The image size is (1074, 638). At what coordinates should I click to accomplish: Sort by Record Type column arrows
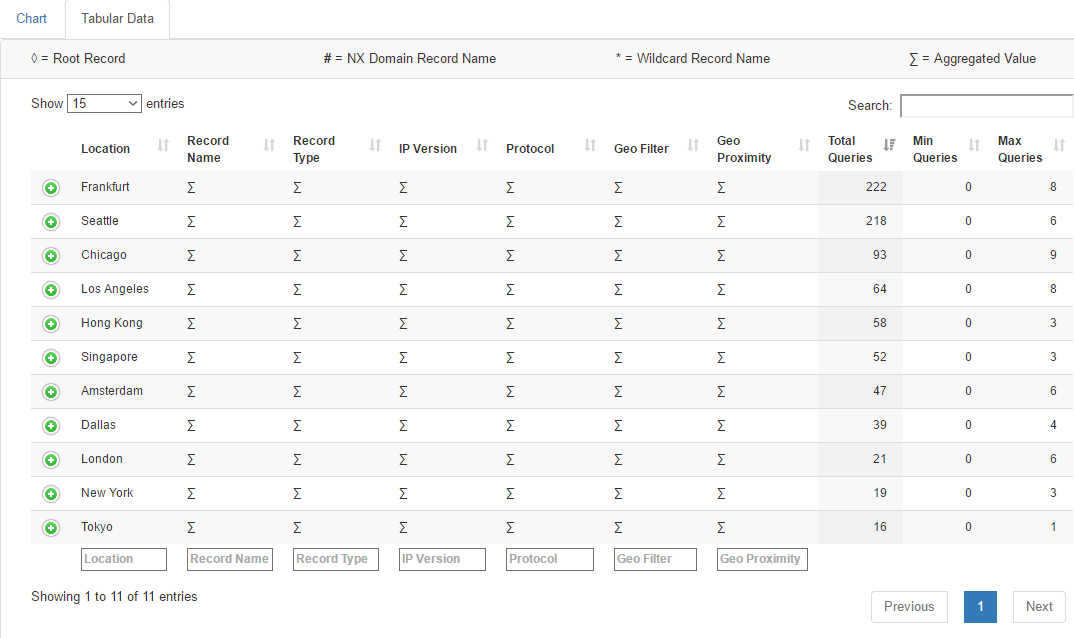(x=375, y=145)
